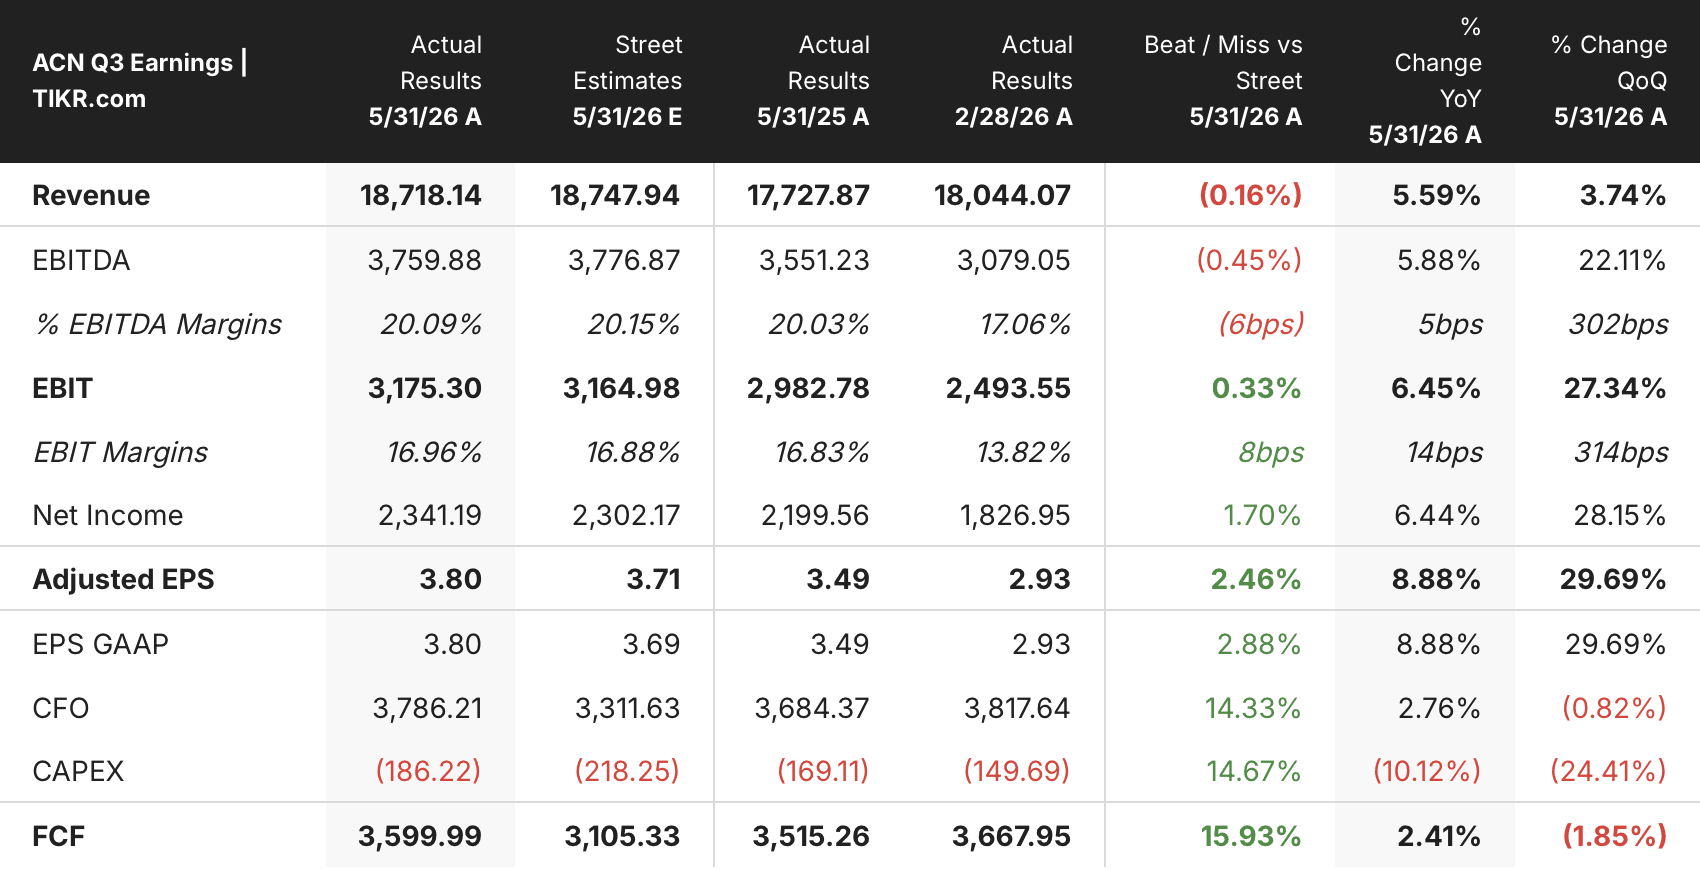Select EBIT actual value 3,175.30
The height and width of the screenshot is (870, 1700).
pos(424,388)
